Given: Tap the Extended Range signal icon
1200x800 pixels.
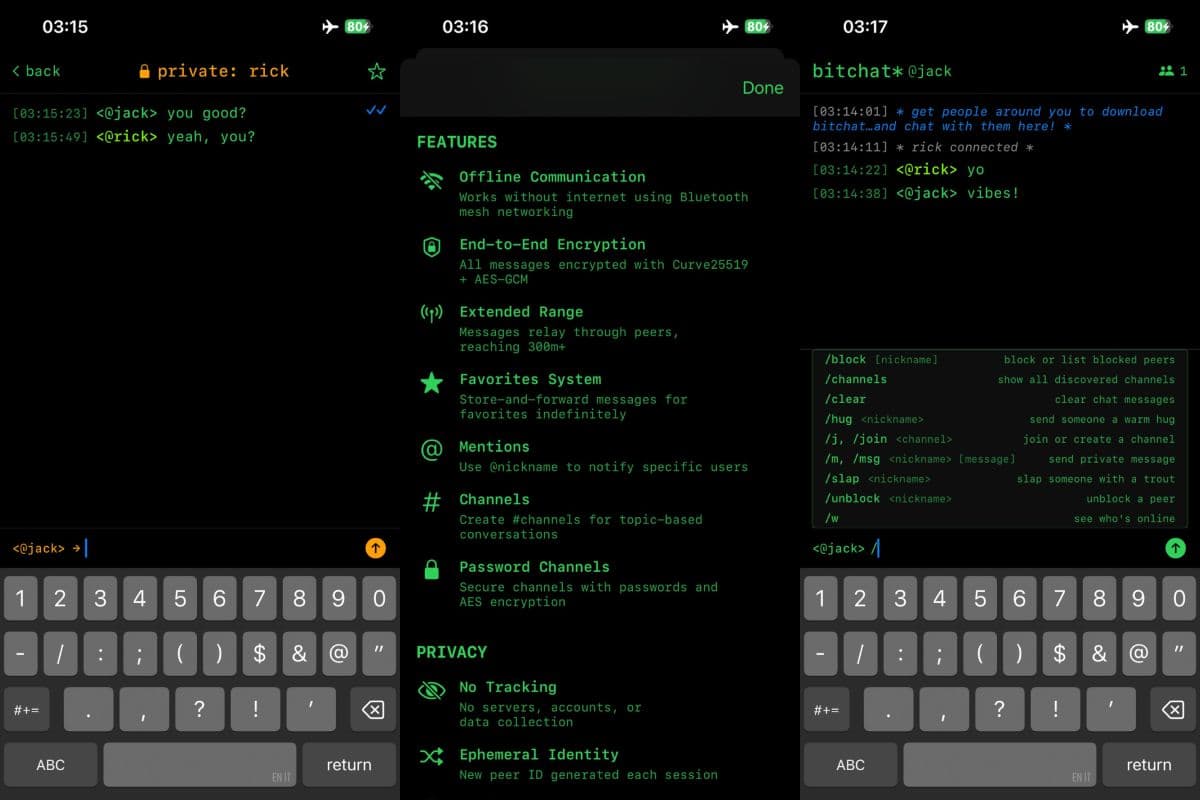Looking at the screenshot, I should [432, 314].
